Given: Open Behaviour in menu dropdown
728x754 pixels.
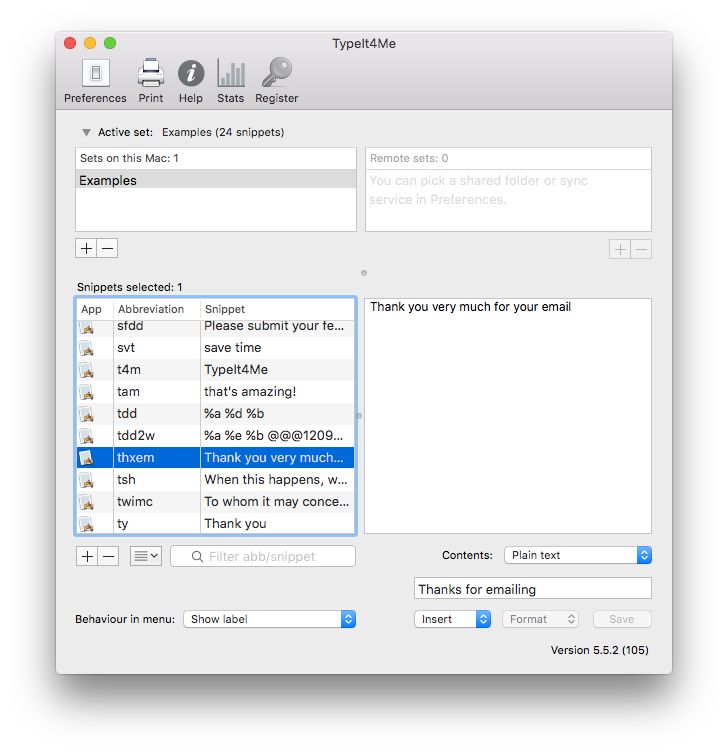Looking at the screenshot, I should [269, 619].
